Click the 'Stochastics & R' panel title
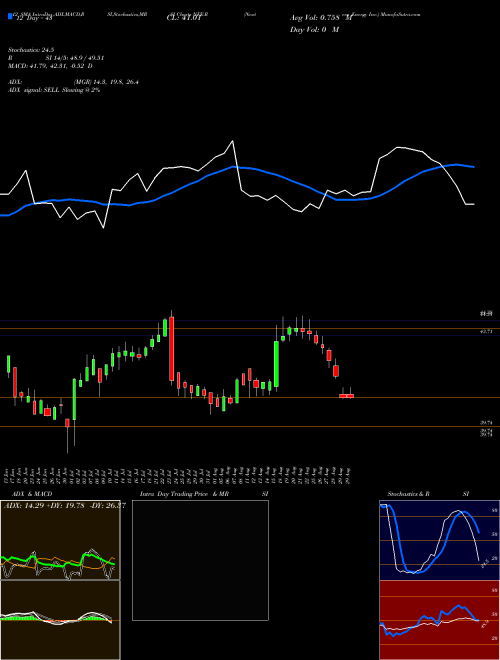 (x=408, y=494)
